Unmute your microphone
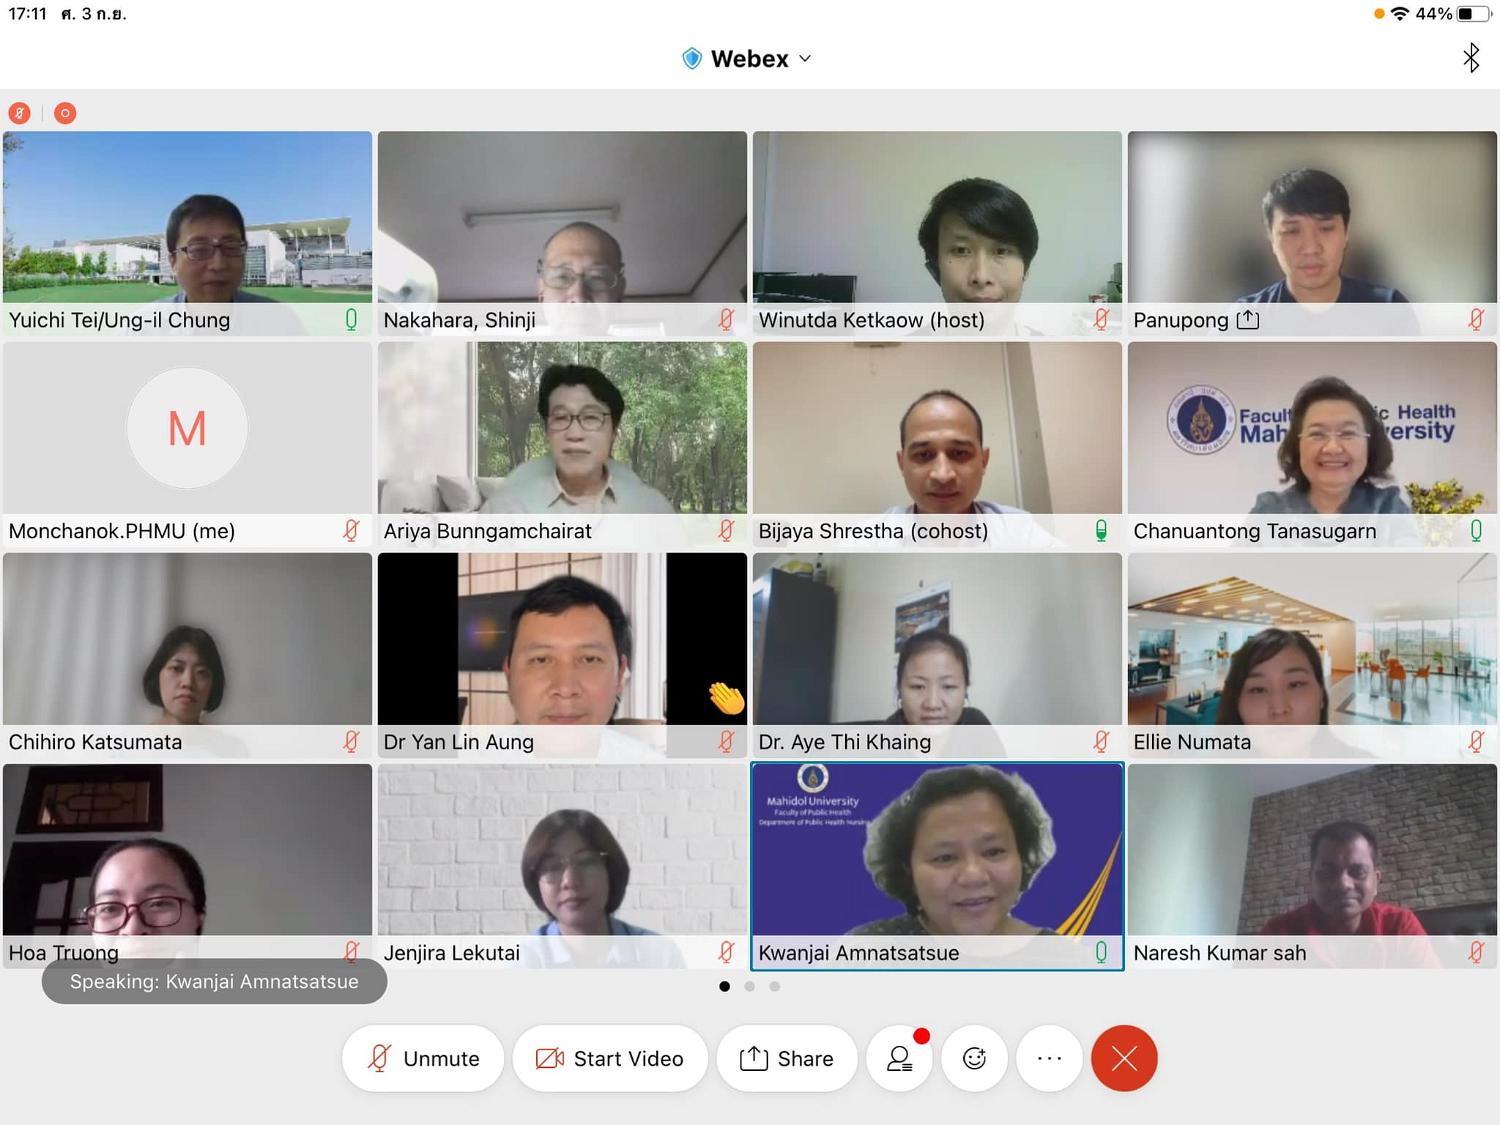This screenshot has height=1125, width=1500. 423,1058
